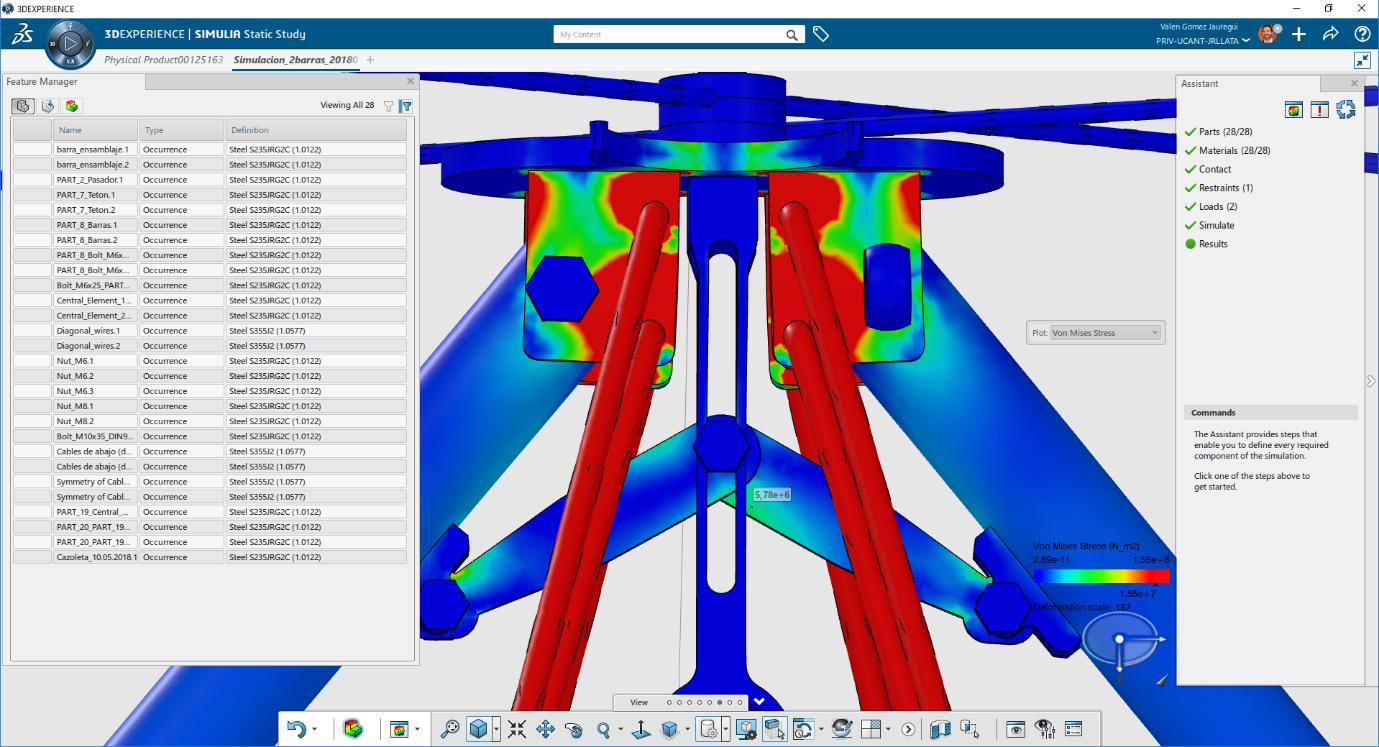Viewport: 1379px width, 747px height.
Task: Open the help question mark icon
Action: (x=1362, y=34)
